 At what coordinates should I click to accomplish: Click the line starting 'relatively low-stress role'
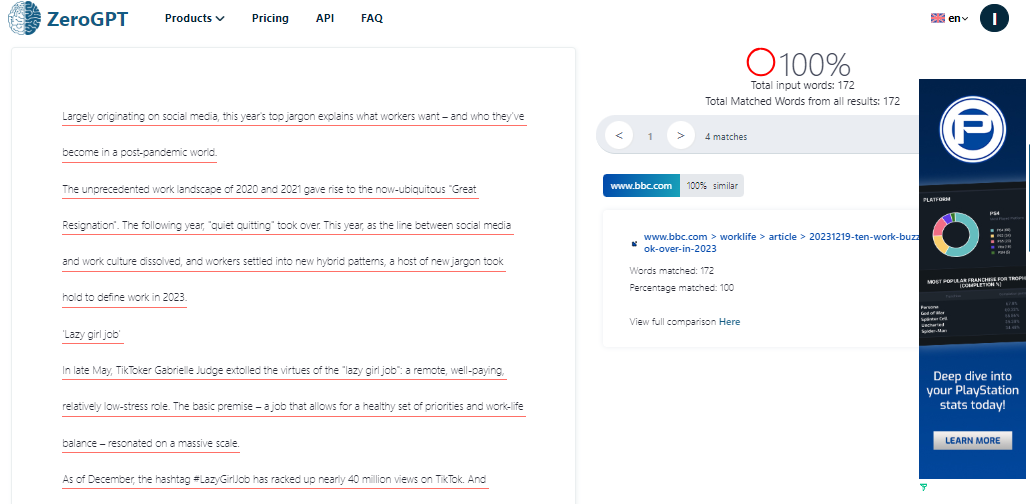[293, 407]
